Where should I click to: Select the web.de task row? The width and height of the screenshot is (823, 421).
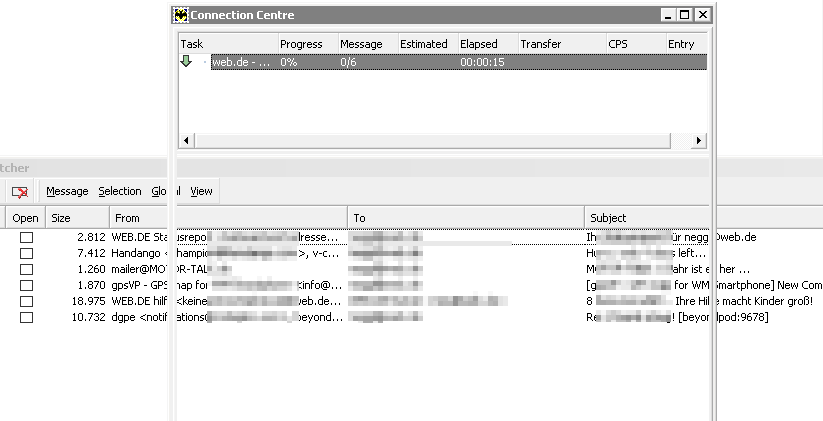[x=440, y=62]
